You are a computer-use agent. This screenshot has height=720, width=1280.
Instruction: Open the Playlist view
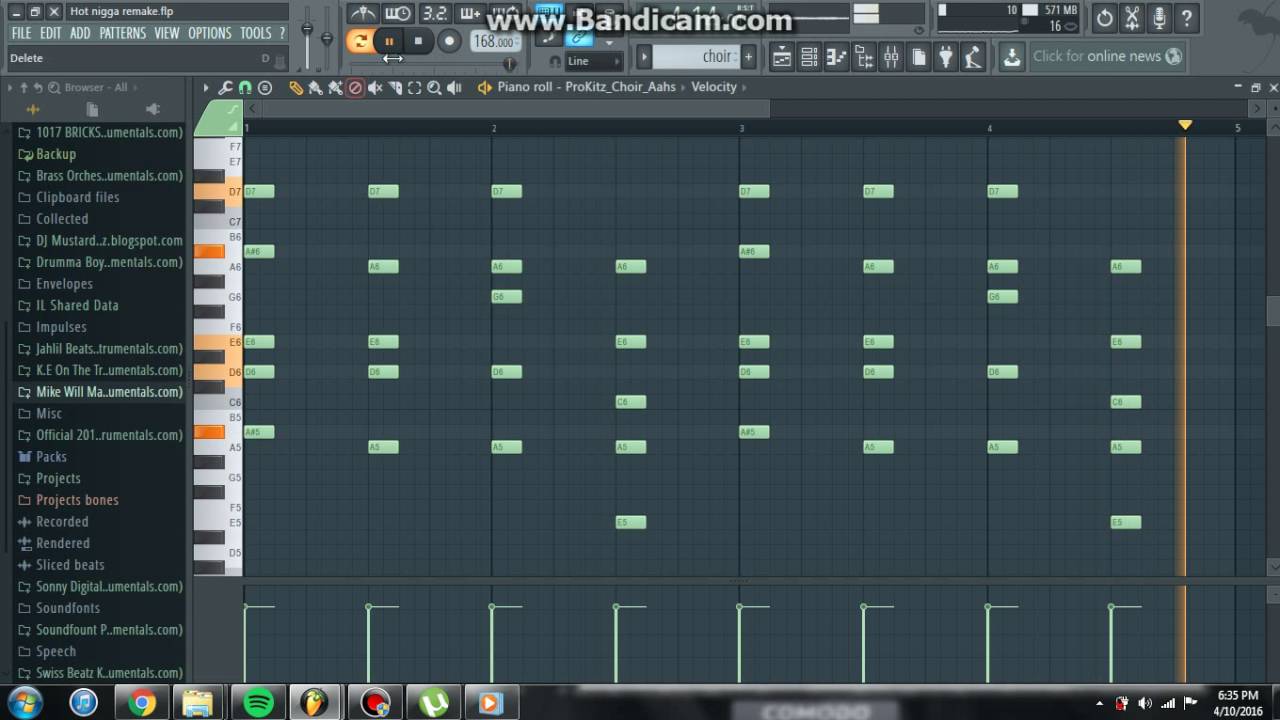coord(782,57)
